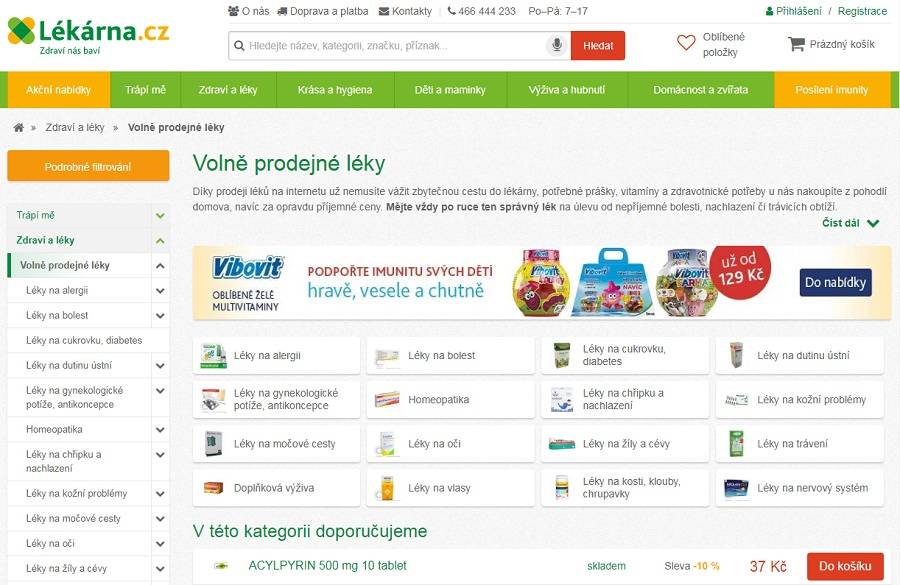Expand Léky na alergii in sidebar
Image resolution: width=900 pixels, height=585 pixels.
tap(160, 290)
